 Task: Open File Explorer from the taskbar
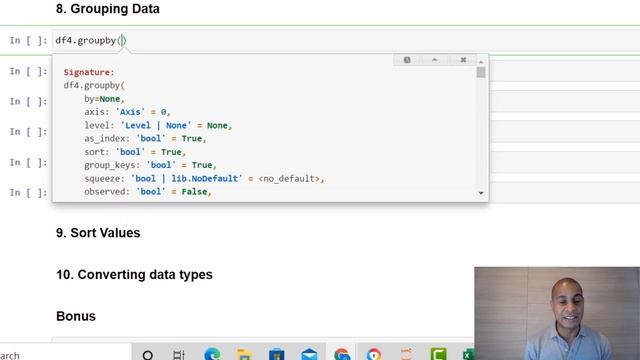pyautogui.click(x=244, y=354)
